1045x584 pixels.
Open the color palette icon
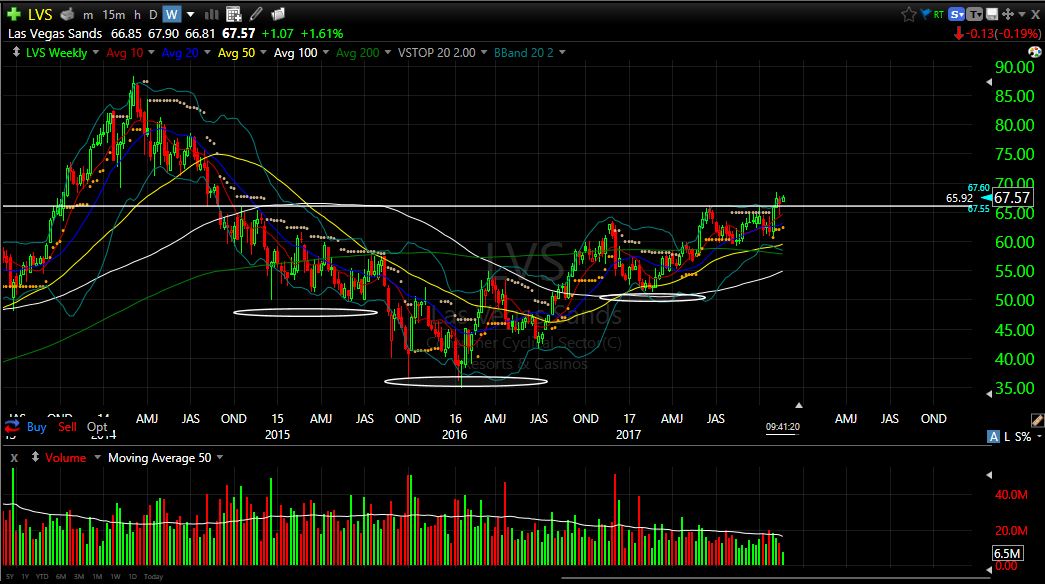pos(1034,52)
